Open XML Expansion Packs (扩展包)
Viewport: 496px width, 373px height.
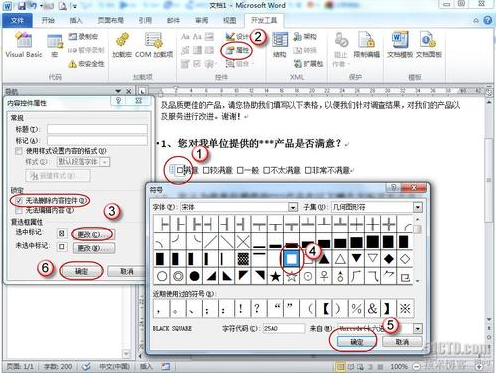[x=308, y=63]
